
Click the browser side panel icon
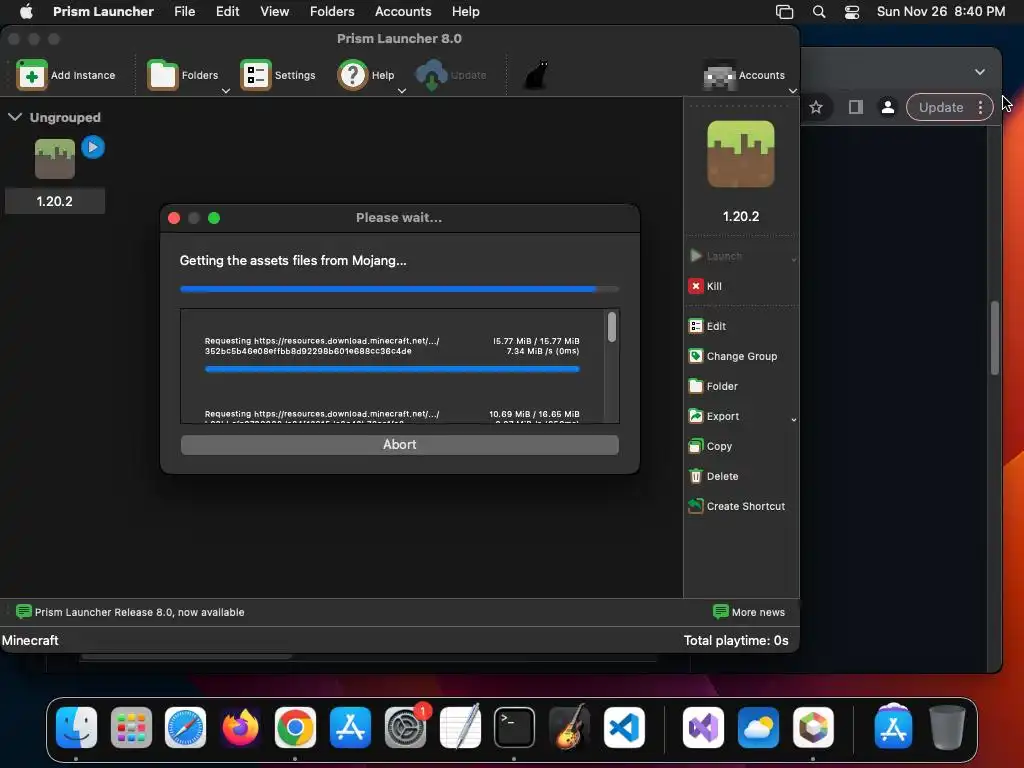tap(856, 107)
